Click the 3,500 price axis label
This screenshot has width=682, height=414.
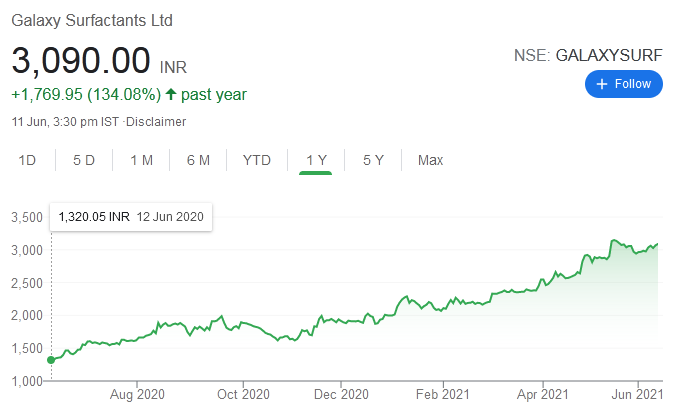coord(26,217)
